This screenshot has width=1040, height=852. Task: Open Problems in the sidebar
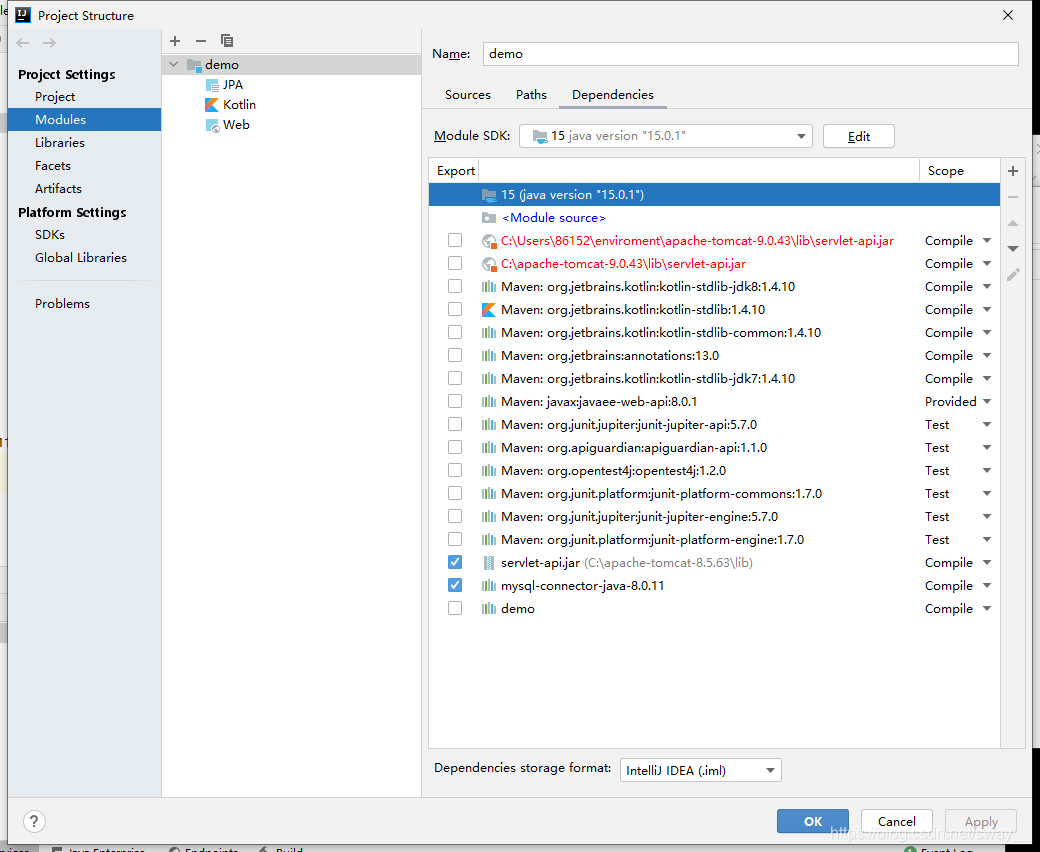coord(62,304)
